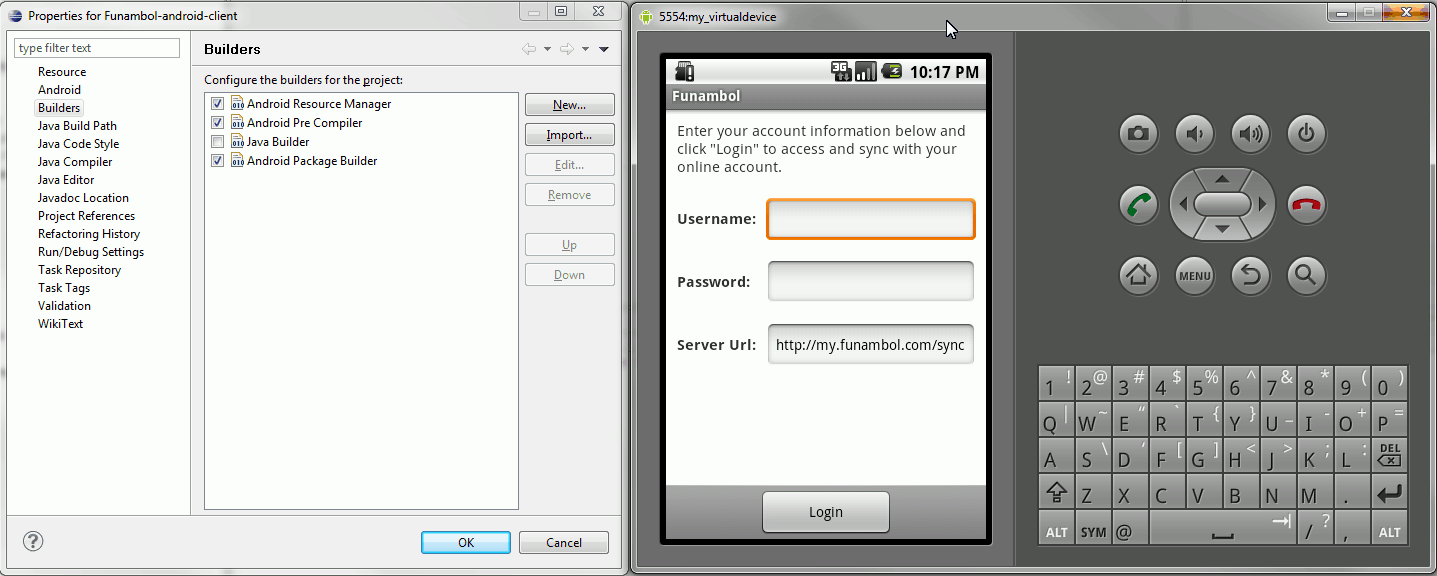Lower volume with the emulator volume-down button

(x=1194, y=133)
